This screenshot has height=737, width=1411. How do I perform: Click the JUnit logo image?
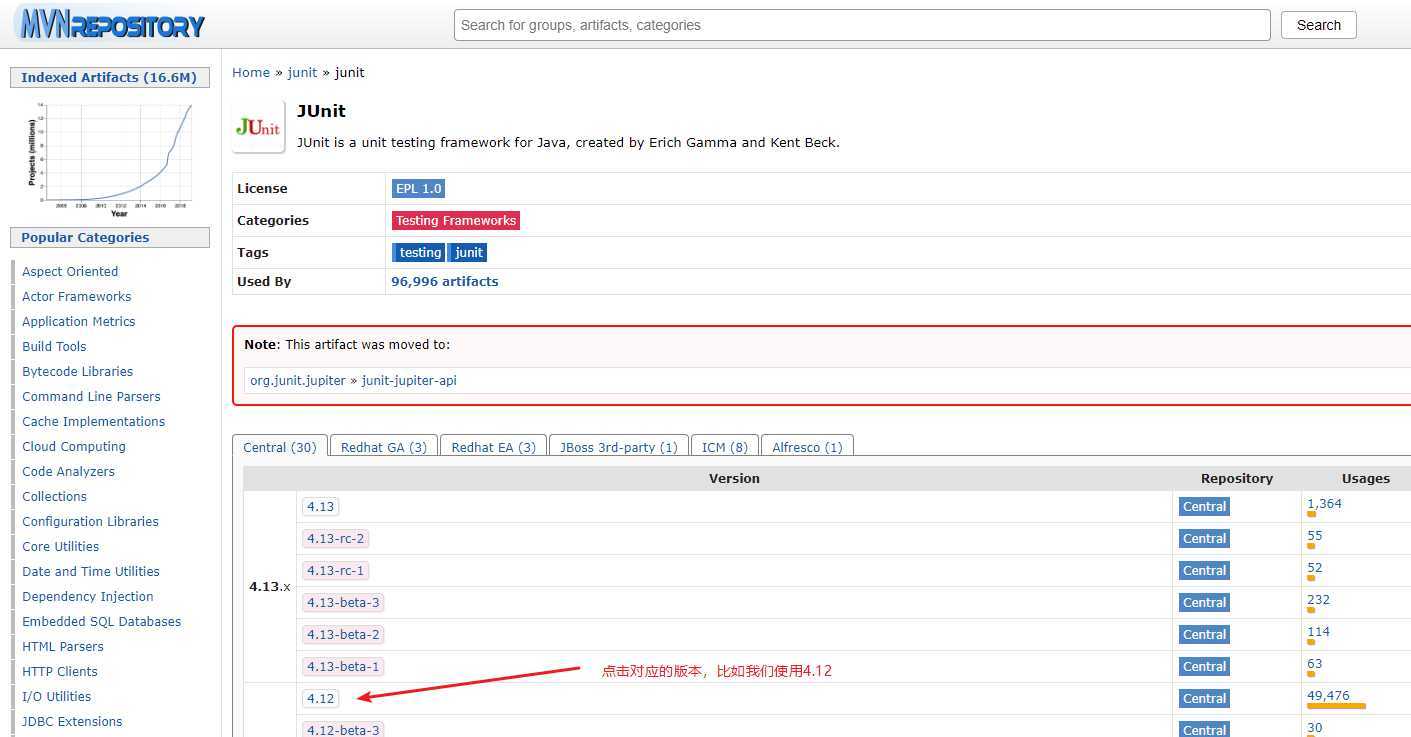[258, 127]
